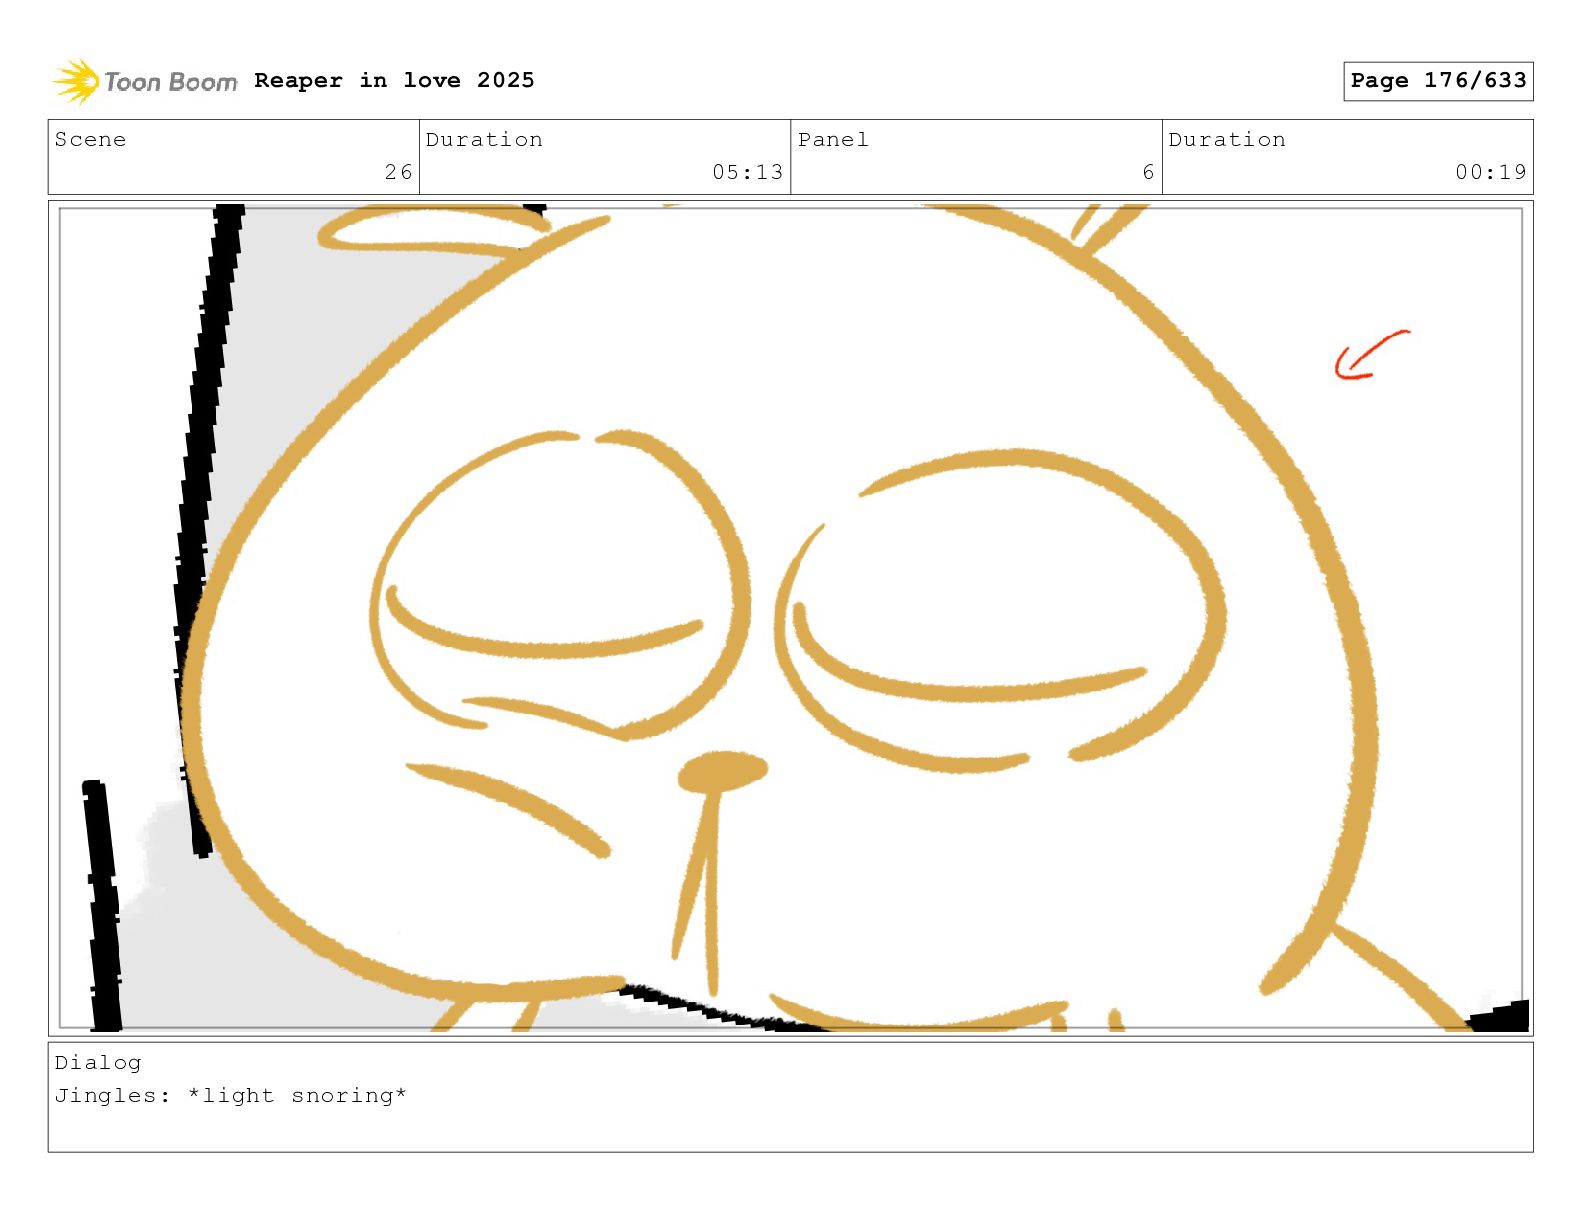Image resolution: width=1584 pixels, height=1224 pixels.
Task: Select the dialog 'Jingles: *light snoring*'
Action: pyautogui.click(x=230, y=1095)
